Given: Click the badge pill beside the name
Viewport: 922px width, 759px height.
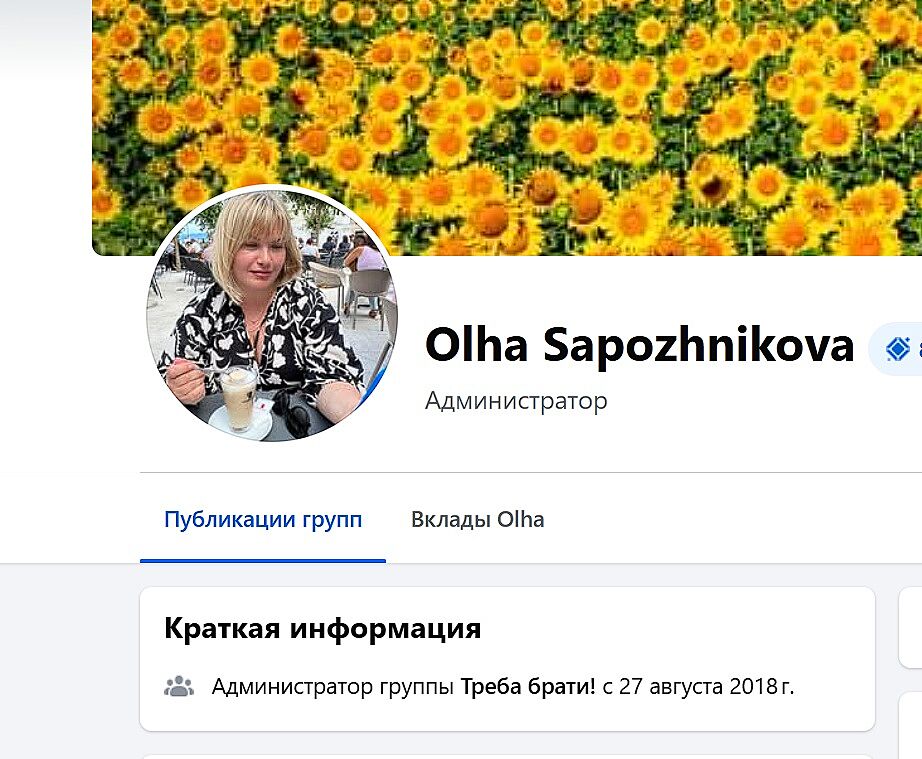Looking at the screenshot, I should click(895, 349).
